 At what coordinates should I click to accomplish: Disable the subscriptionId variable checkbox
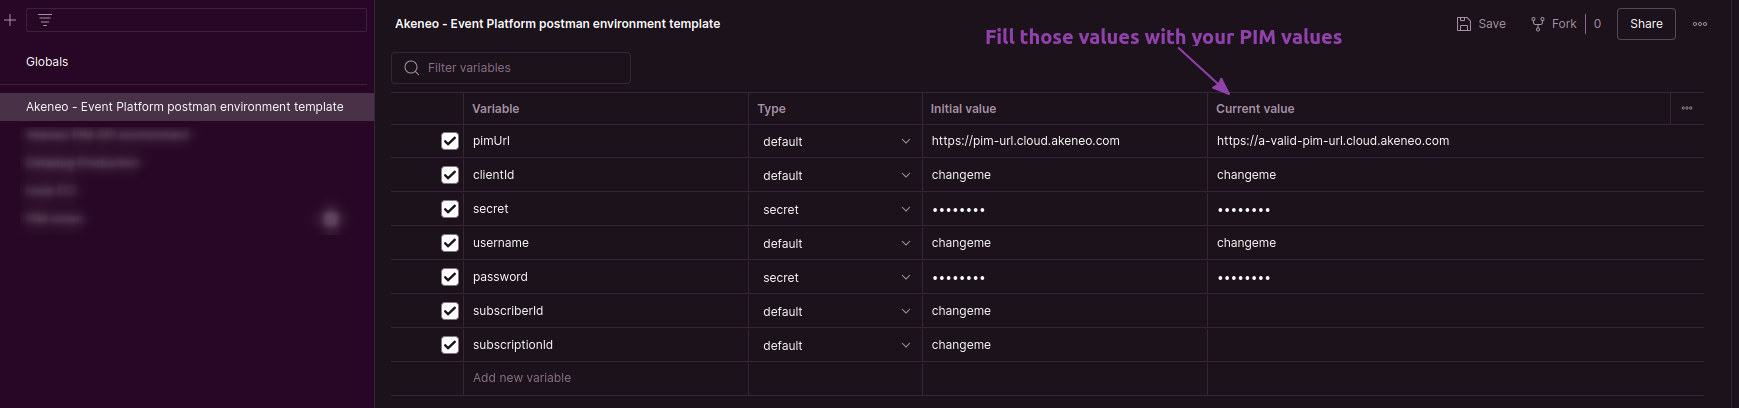pyautogui.click(x=450, y=345)
